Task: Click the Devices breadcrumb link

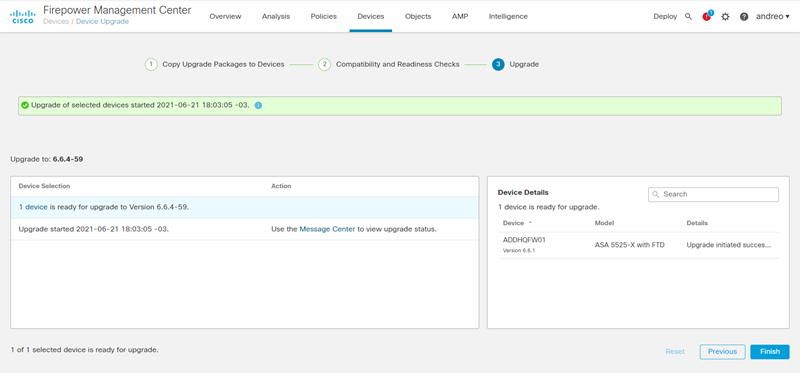Action: click(x=57, y=21)
